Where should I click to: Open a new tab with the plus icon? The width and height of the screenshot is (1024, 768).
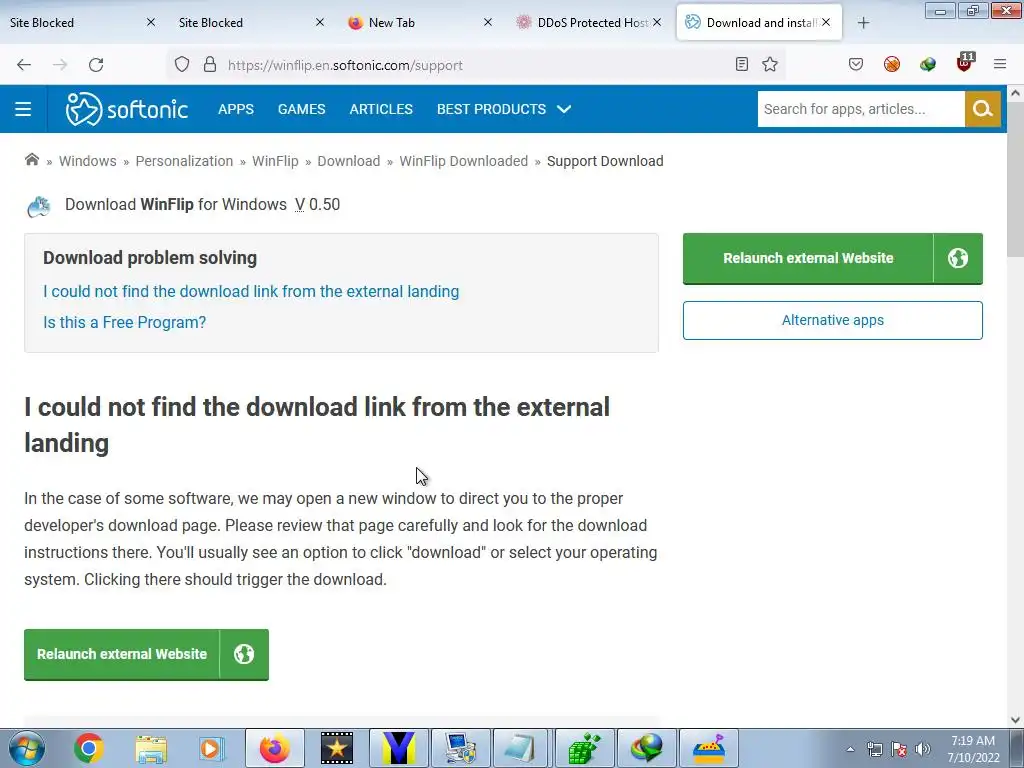click(863, 23)
